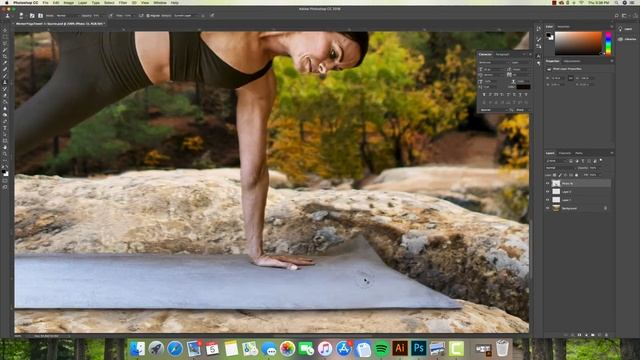Open the collapsed Character panel icon
This screenshot has height=360, width=640.
pos(538,56)
